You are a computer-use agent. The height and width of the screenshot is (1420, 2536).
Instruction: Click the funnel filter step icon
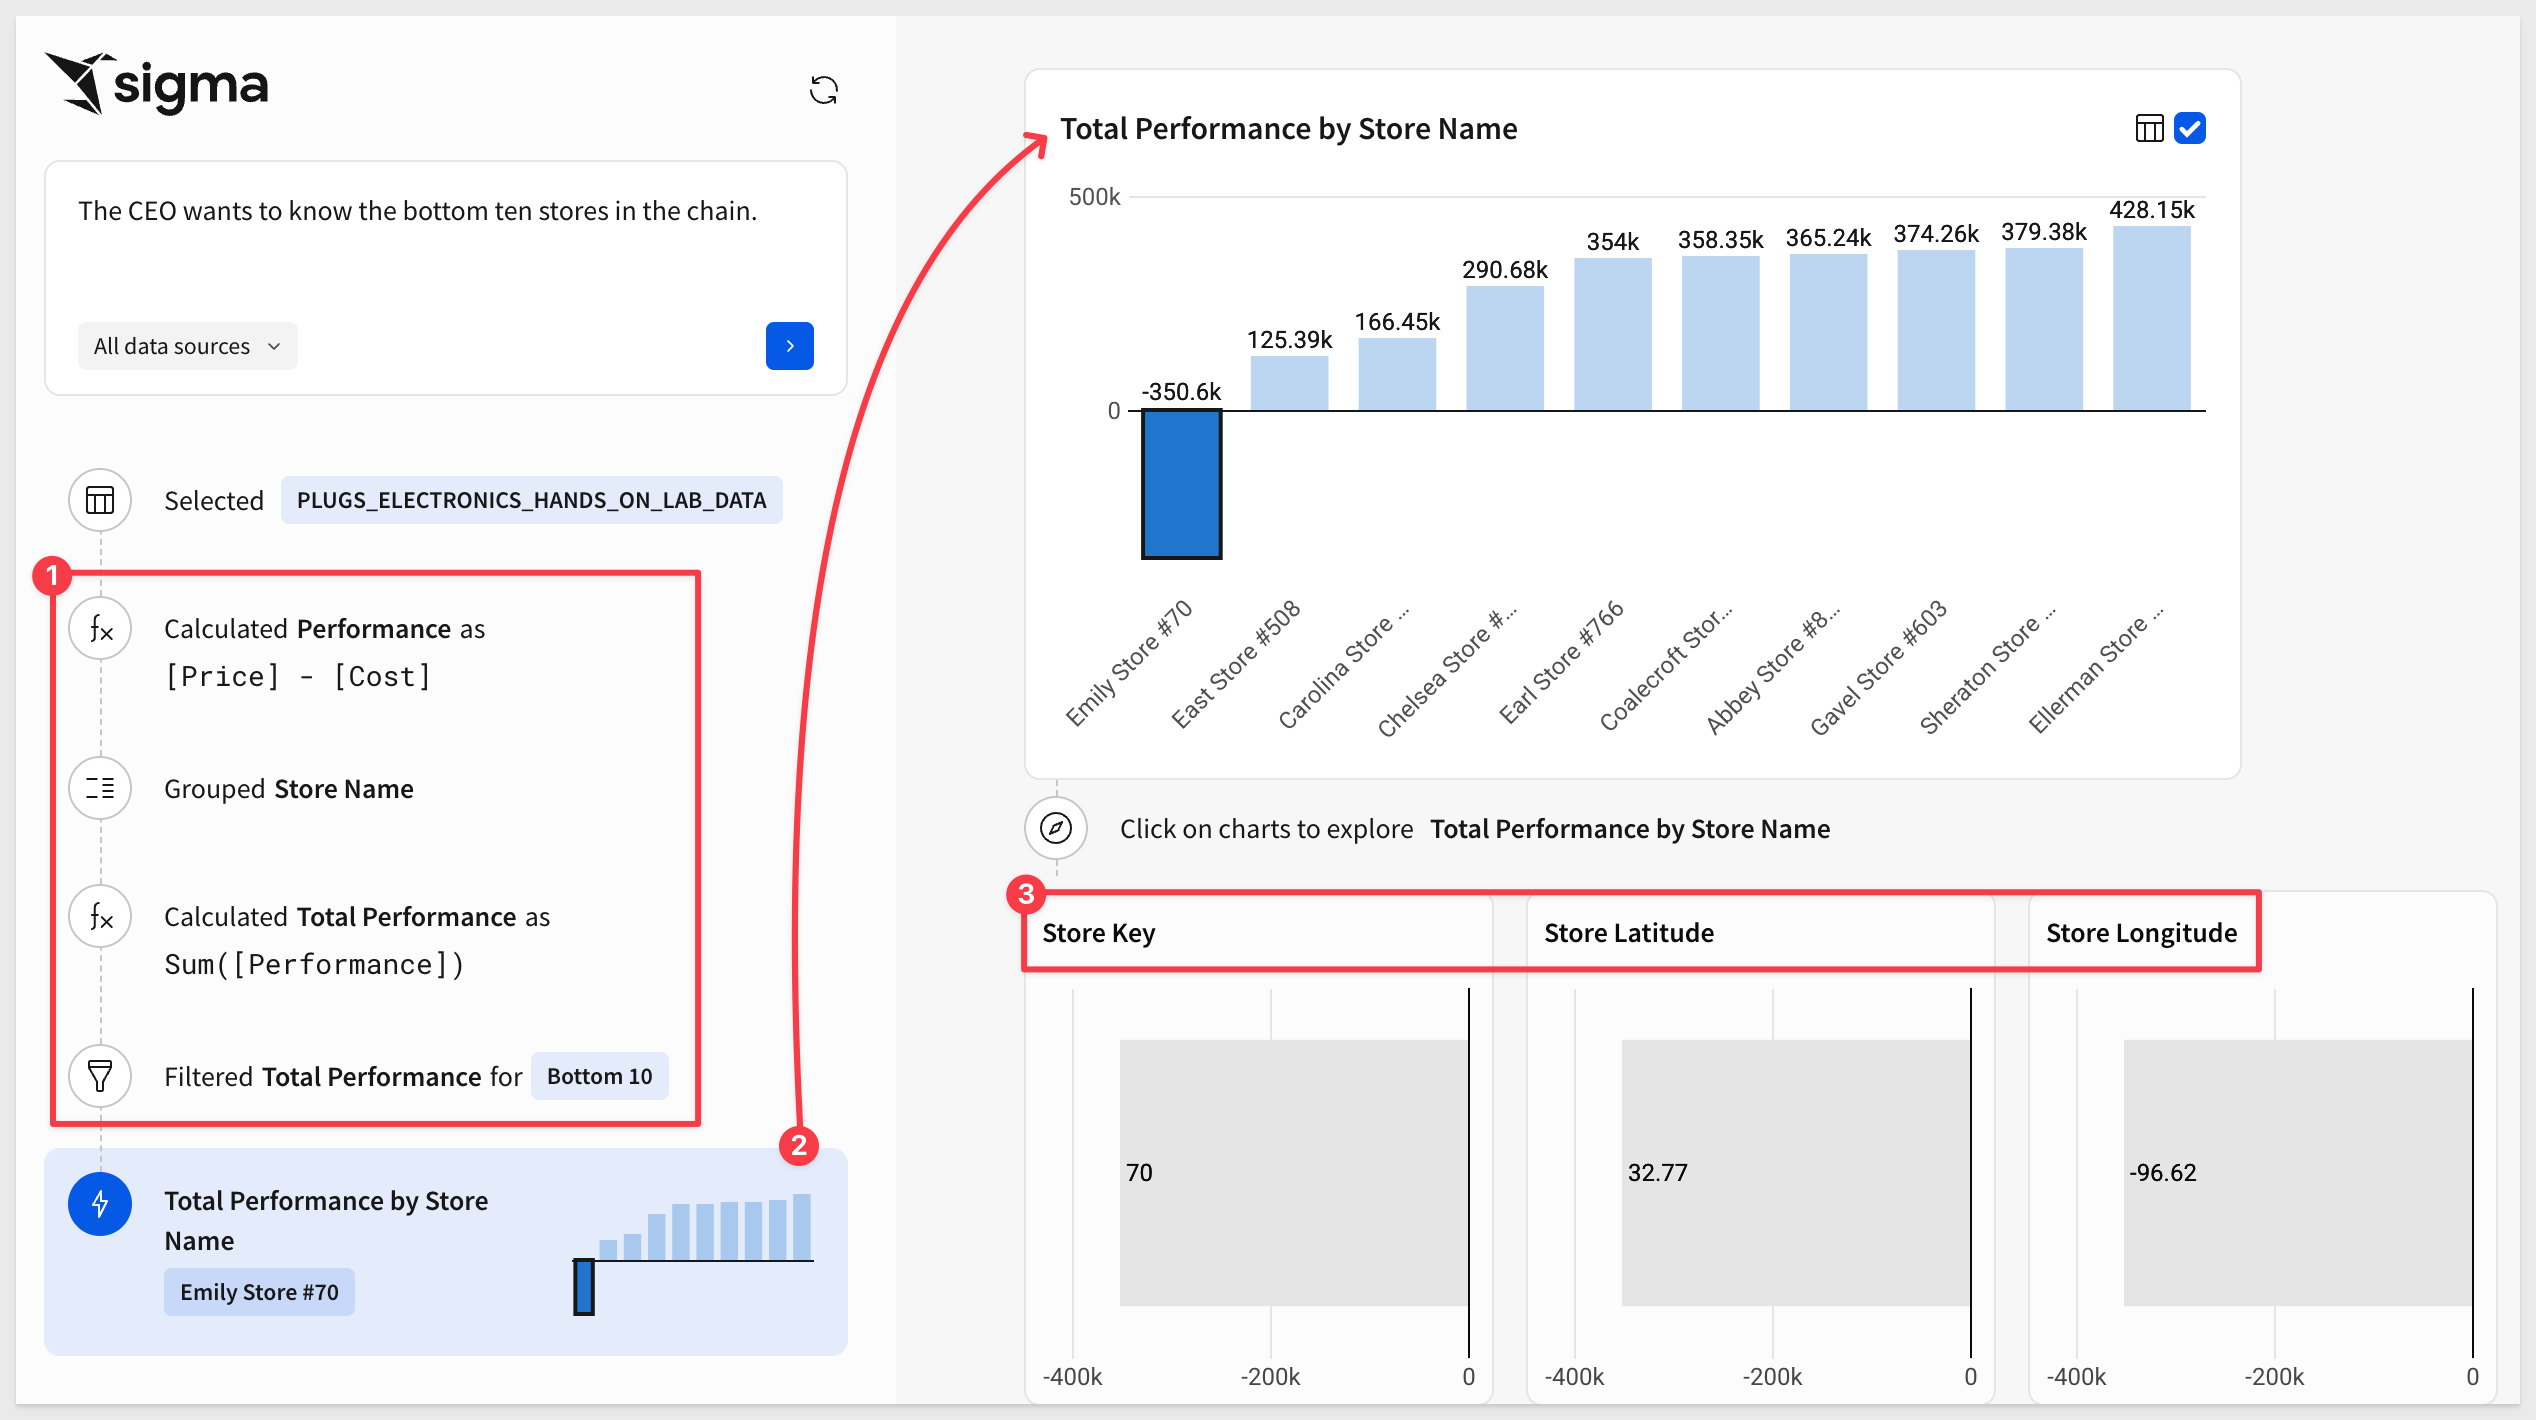[x=100, y=1076]
